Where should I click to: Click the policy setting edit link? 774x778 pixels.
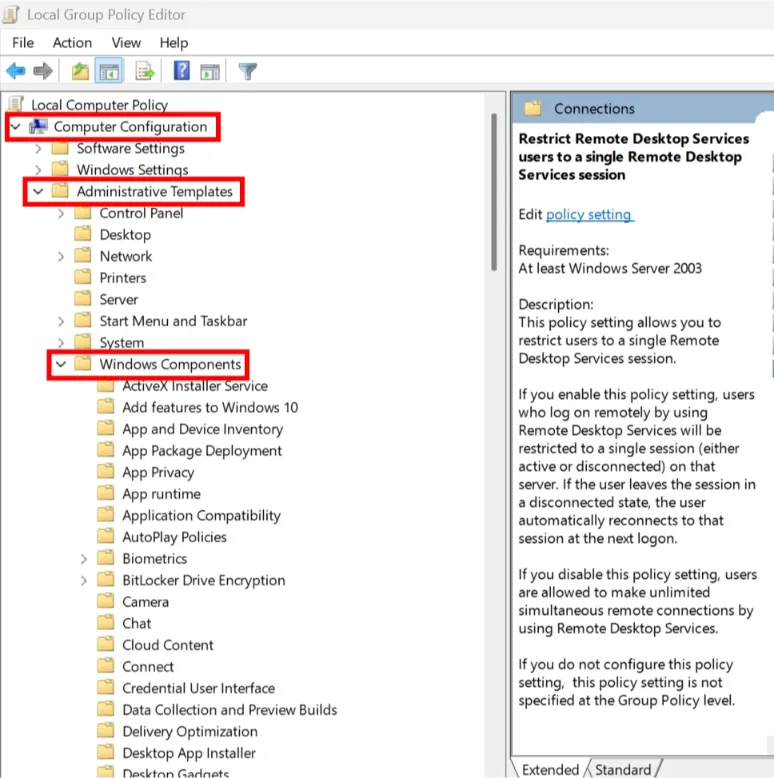click(589, 215)
